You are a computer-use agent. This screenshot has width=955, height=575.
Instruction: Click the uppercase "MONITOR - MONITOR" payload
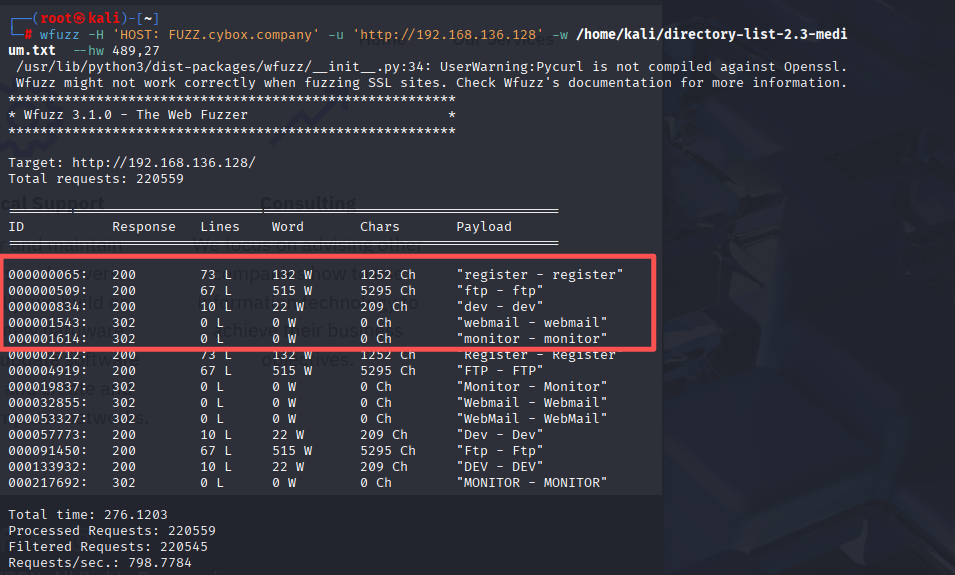pos(531,483)
